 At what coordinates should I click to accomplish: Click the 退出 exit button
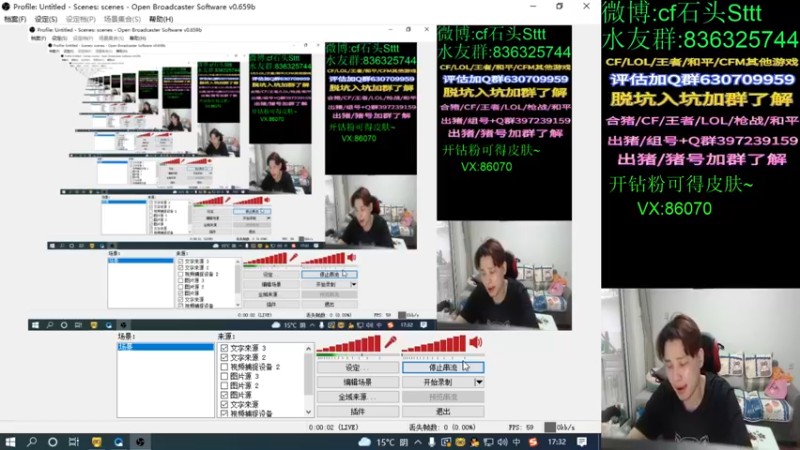443,411
